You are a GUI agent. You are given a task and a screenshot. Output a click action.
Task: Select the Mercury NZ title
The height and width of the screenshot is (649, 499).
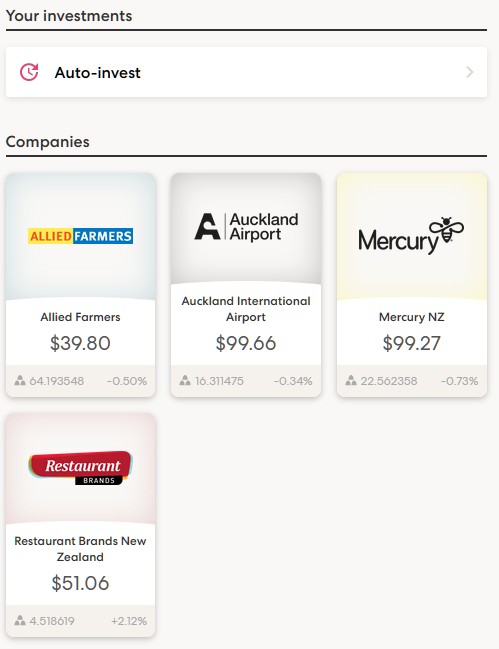pyautogui.click(x=412, y=317)
